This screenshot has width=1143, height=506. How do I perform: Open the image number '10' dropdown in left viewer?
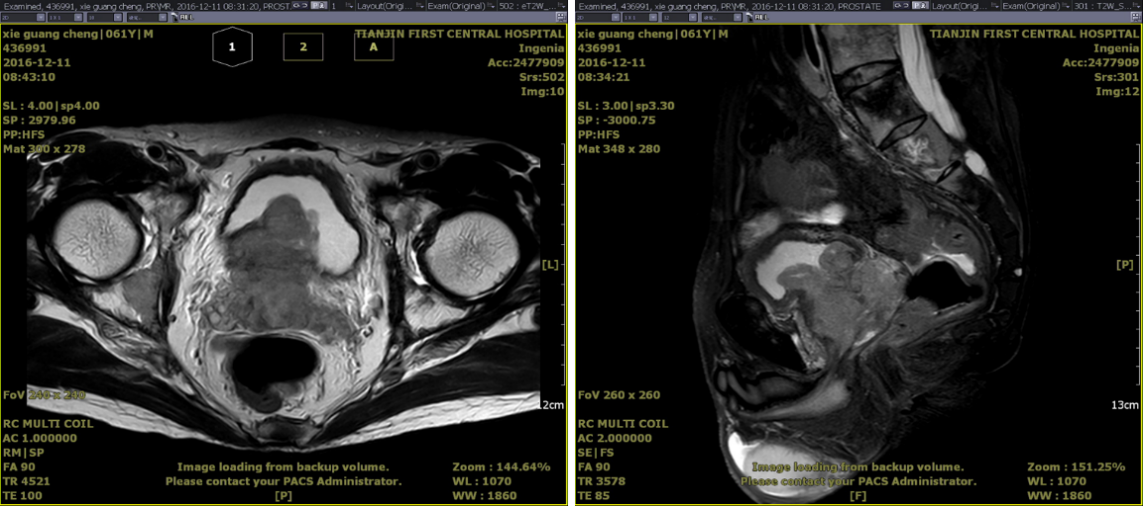[x=104, y=17]
